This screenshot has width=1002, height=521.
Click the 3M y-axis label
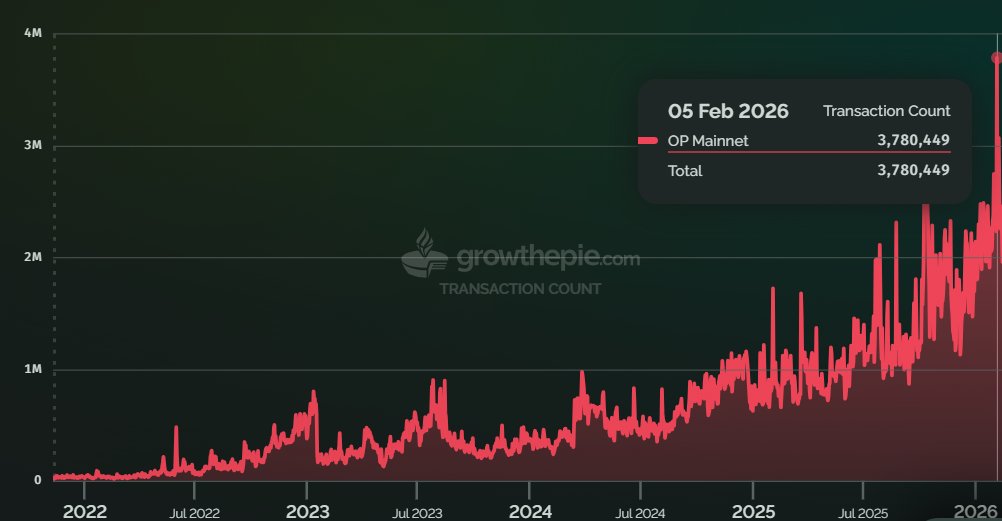click(x=33, y=145)
